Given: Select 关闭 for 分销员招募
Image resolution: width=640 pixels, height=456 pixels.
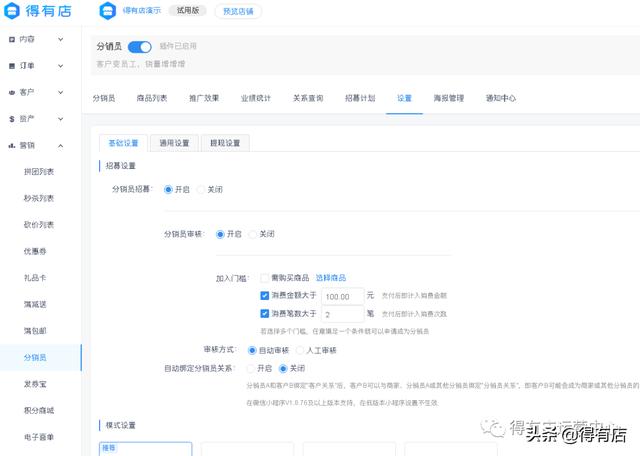Looking at the screenshot, I should click(200, 190).
